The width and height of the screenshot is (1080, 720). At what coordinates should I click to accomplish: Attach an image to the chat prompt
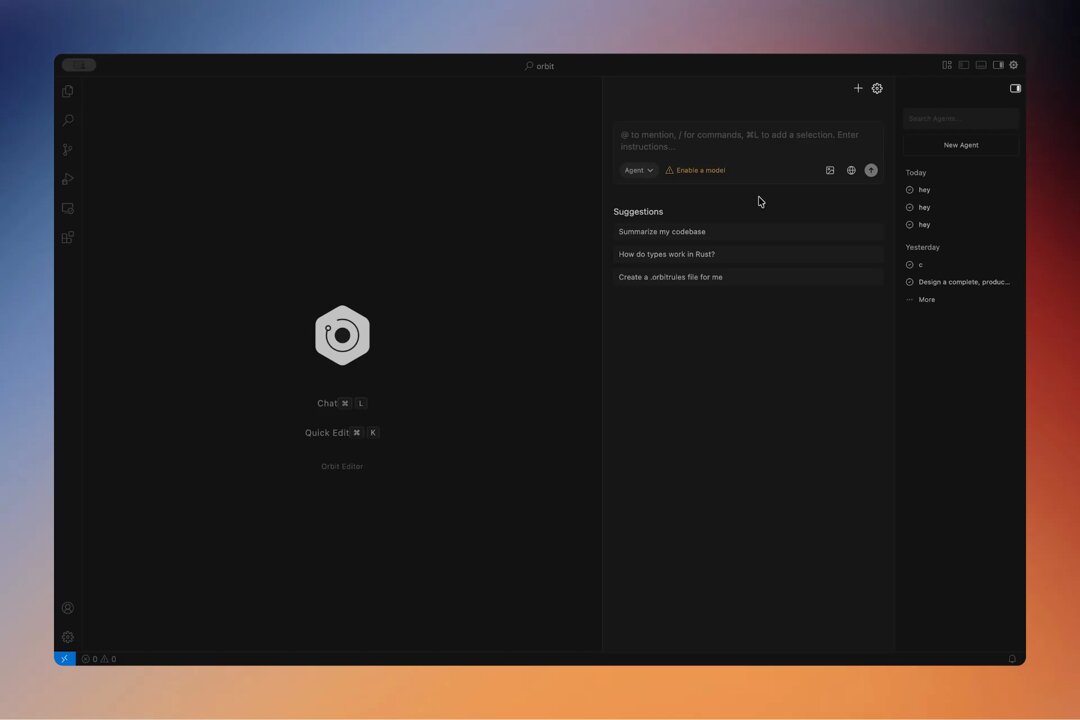point(830,170)
